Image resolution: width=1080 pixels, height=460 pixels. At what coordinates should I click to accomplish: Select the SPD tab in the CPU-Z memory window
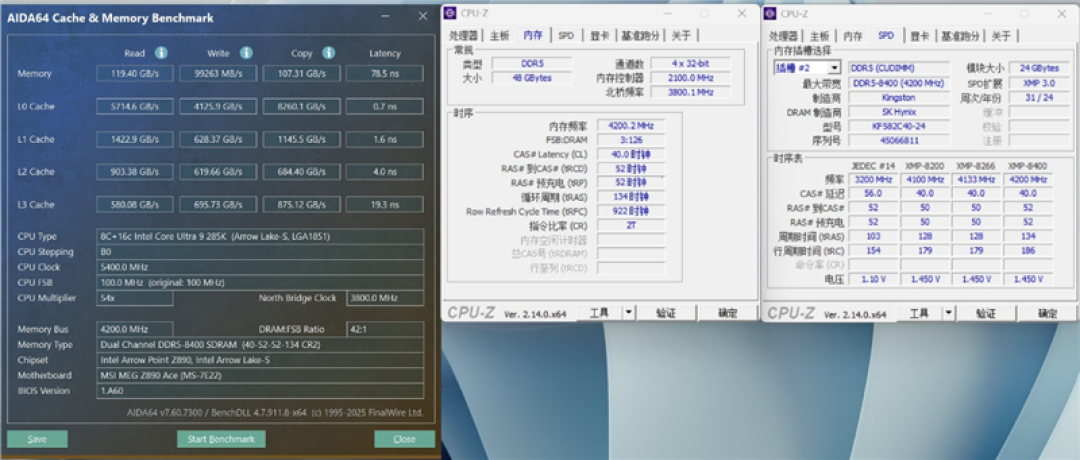565,36
